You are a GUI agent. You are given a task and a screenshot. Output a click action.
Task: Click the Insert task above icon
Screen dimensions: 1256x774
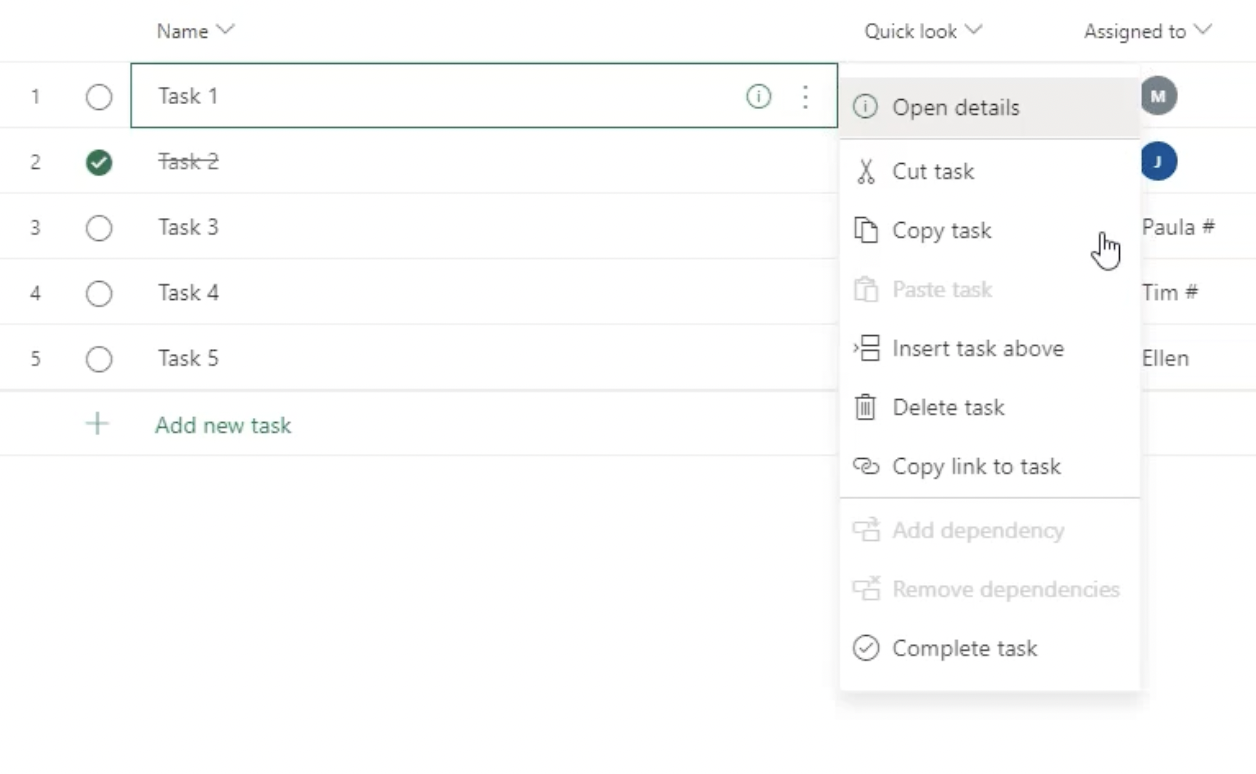(x=865, y=348)
